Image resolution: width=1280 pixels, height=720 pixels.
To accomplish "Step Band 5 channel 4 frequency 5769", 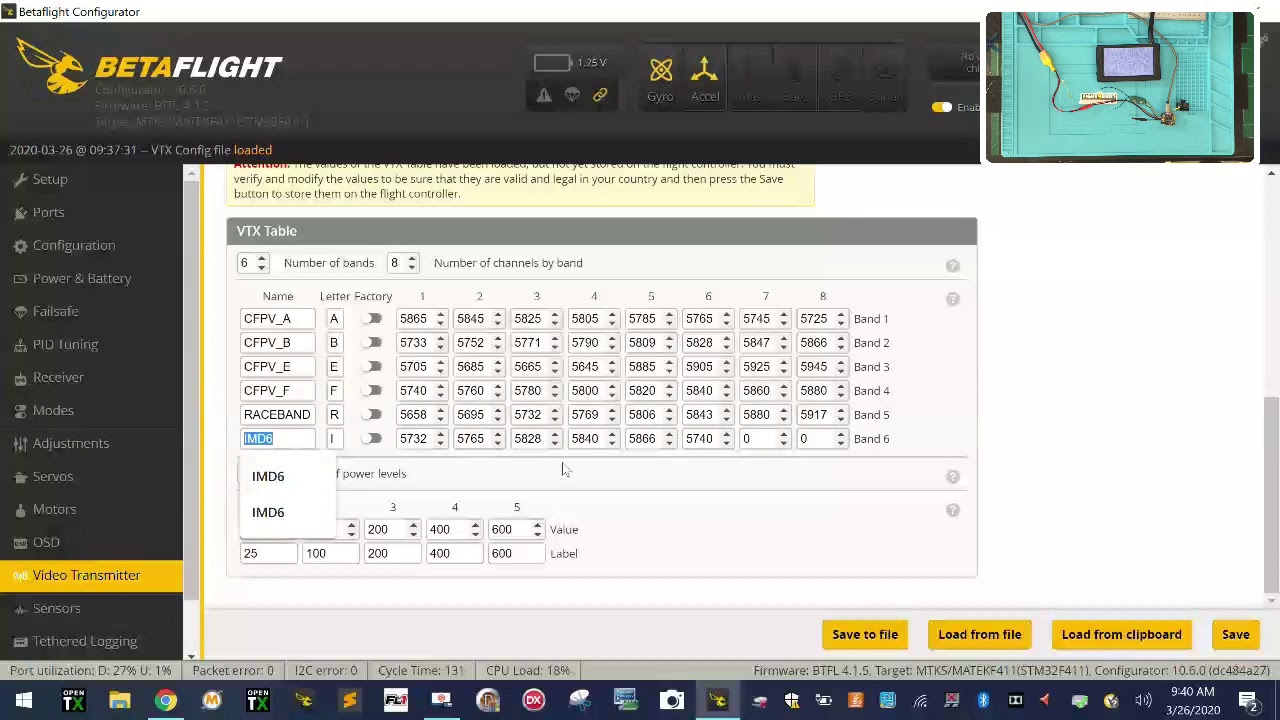I will tap(612, 415).
